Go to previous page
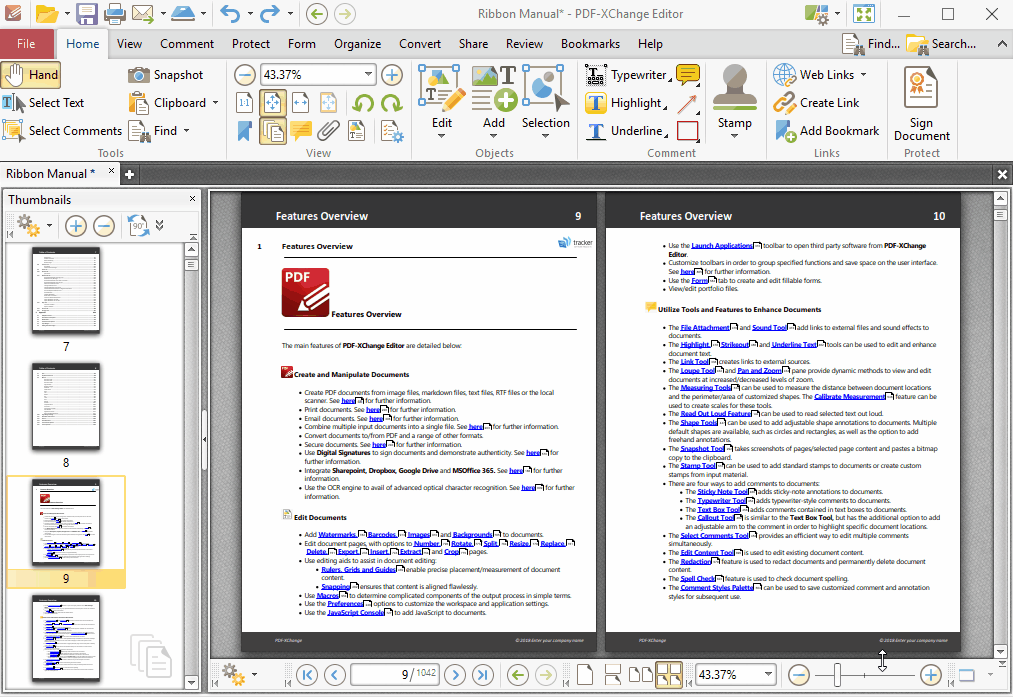The height and width of the screenshot is (697, 1013). pyautogui.click(x=335, y=675)
